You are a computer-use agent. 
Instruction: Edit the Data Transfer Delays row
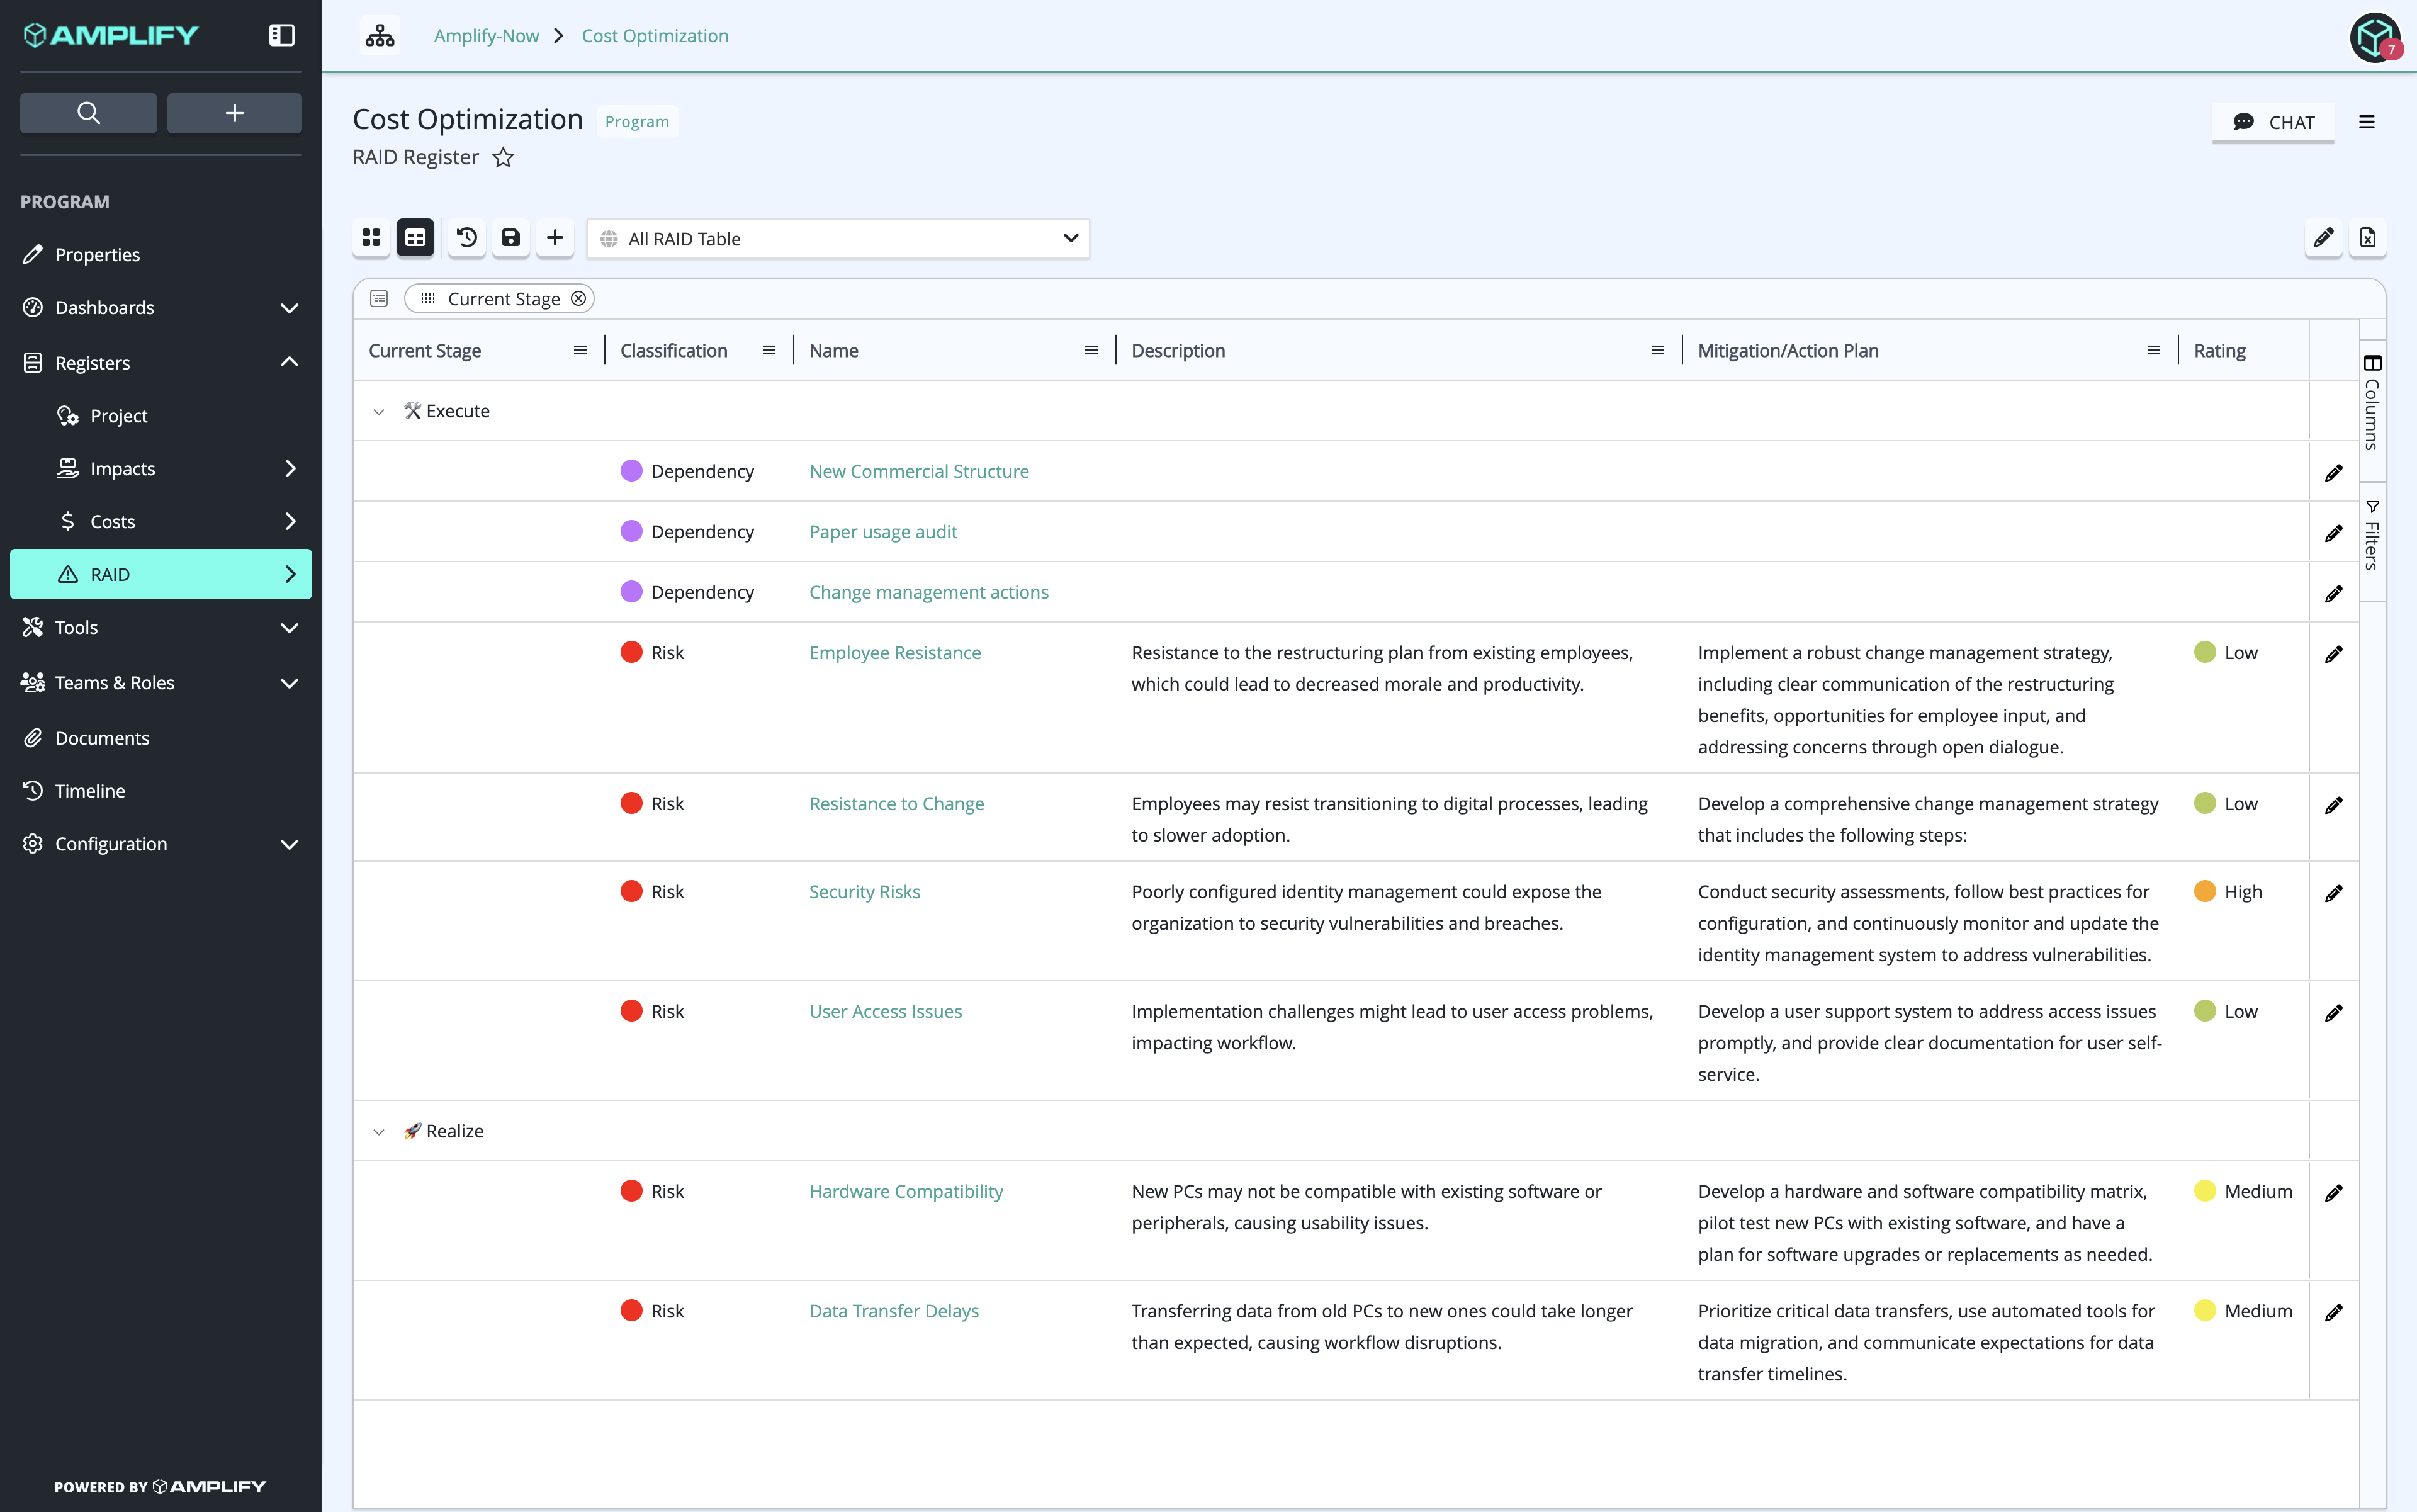click(x=2333, y=1312)
